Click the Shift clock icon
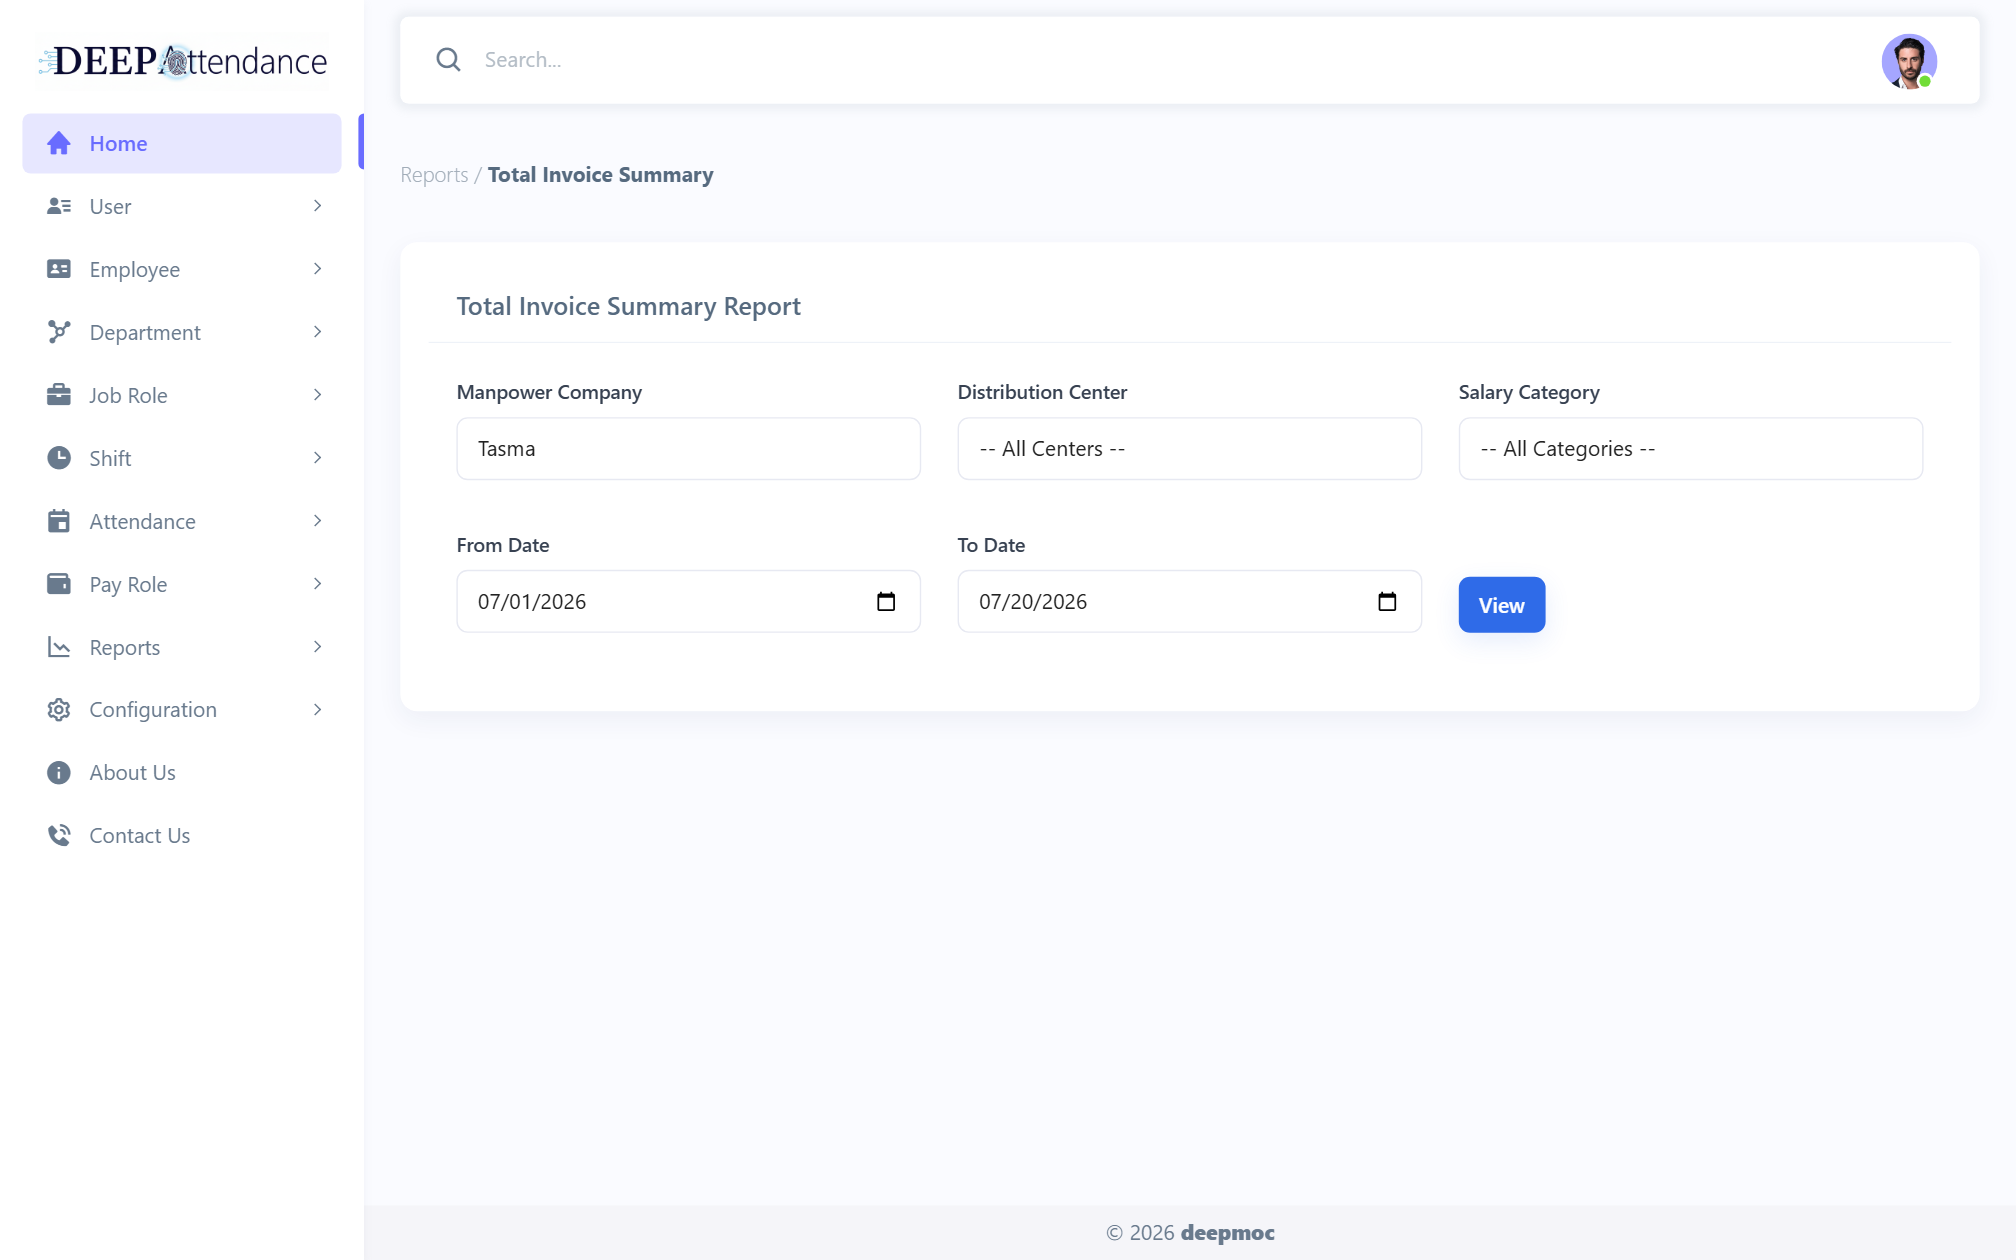The height and width of the screenshot is (1260, 2016). tap(59, 458)
